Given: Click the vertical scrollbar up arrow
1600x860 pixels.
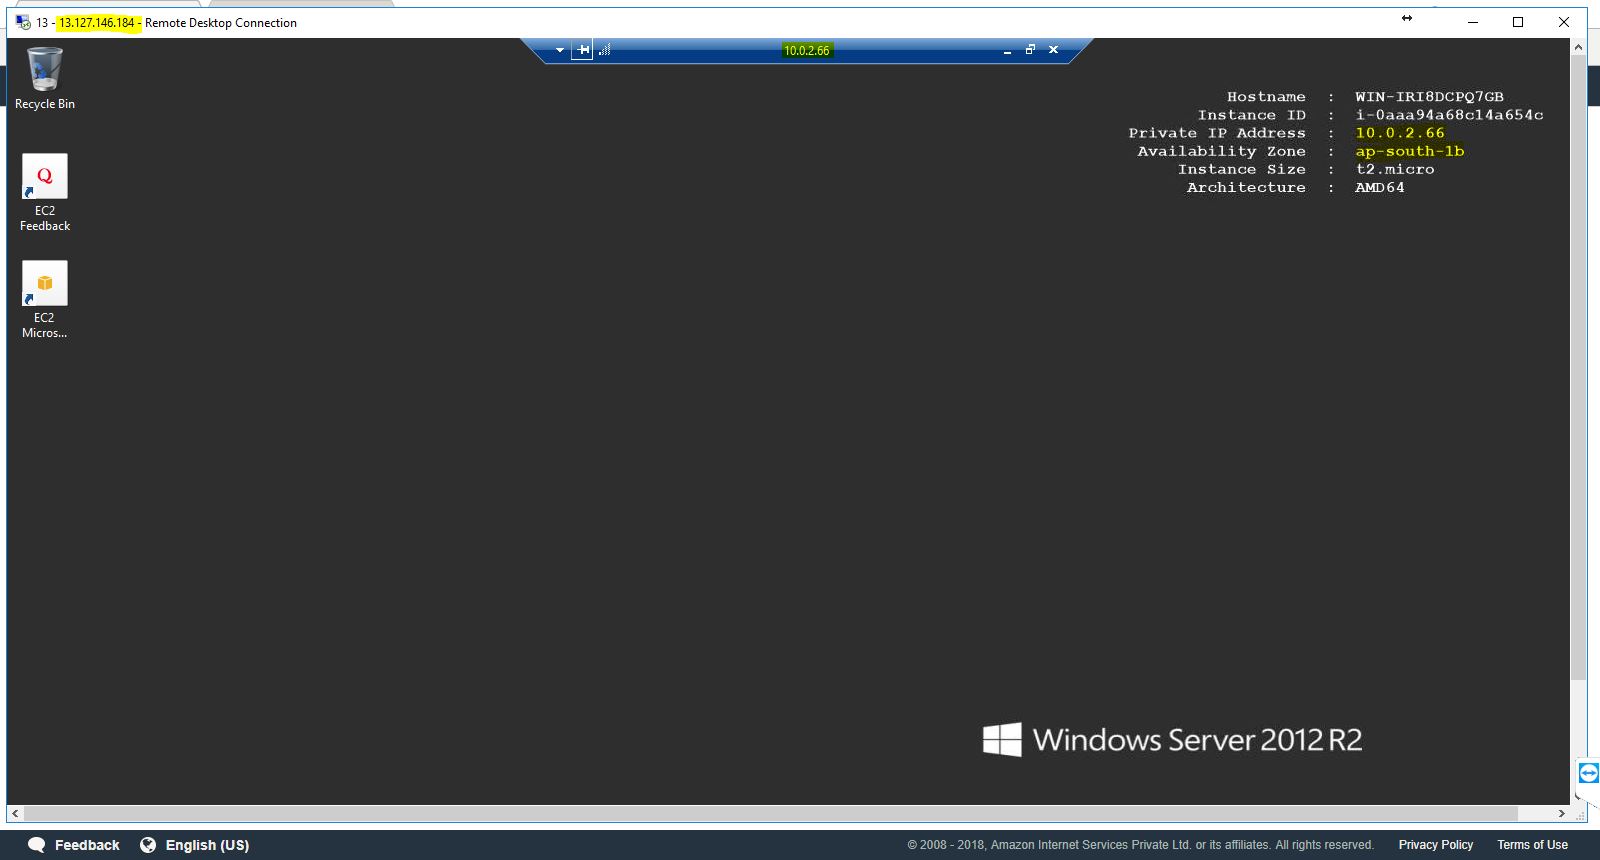Looking at the screenshot, I should click(x=1578, y=47).
